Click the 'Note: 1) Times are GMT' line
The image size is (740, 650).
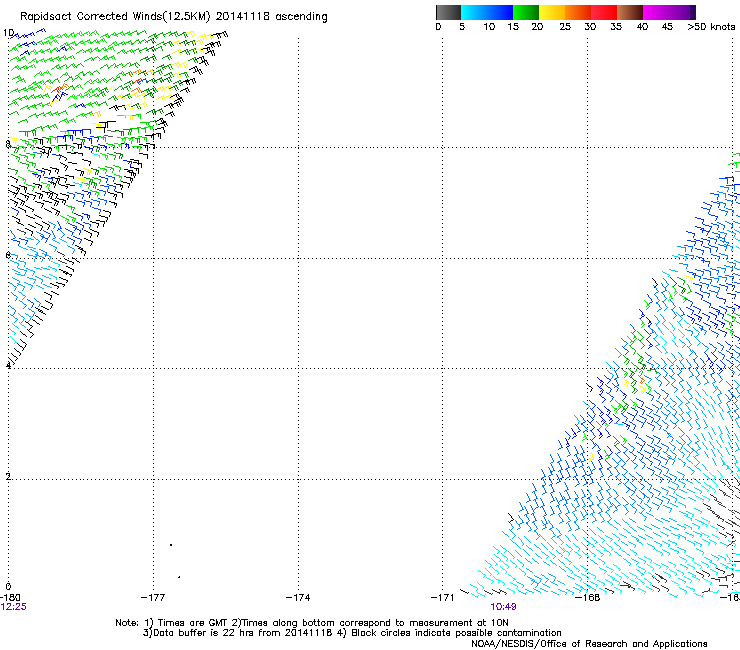312,623
